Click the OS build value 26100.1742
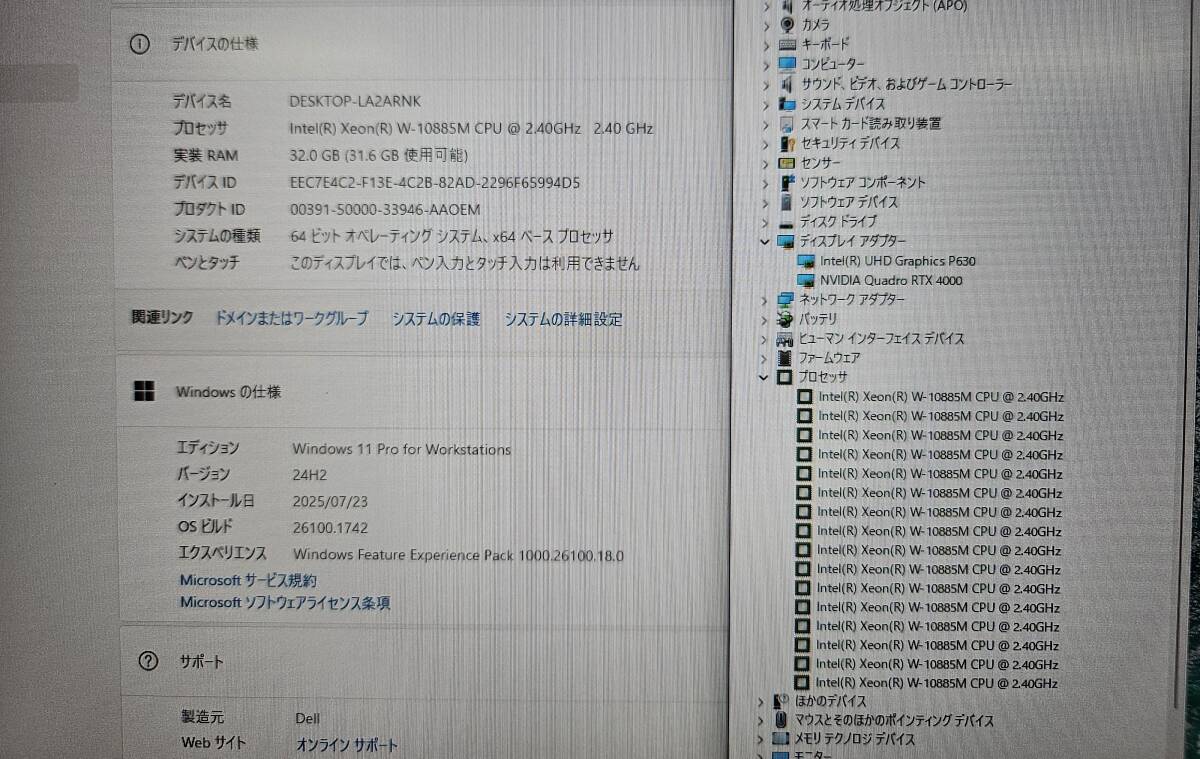The width and height of the screenshot is (1200, 759). [330, 528]
